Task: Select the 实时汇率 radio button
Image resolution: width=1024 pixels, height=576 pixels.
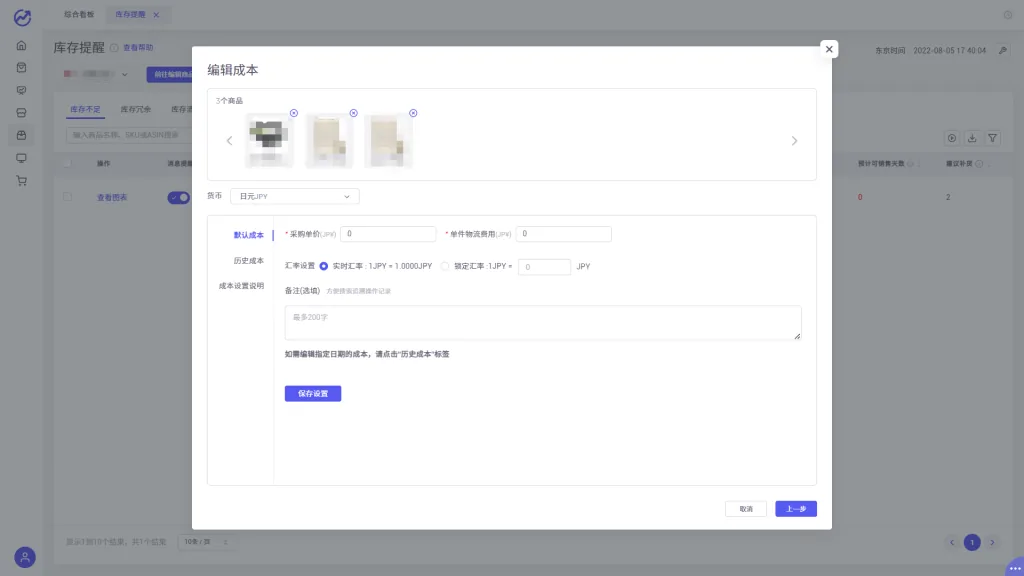Action: coord(323,266)
